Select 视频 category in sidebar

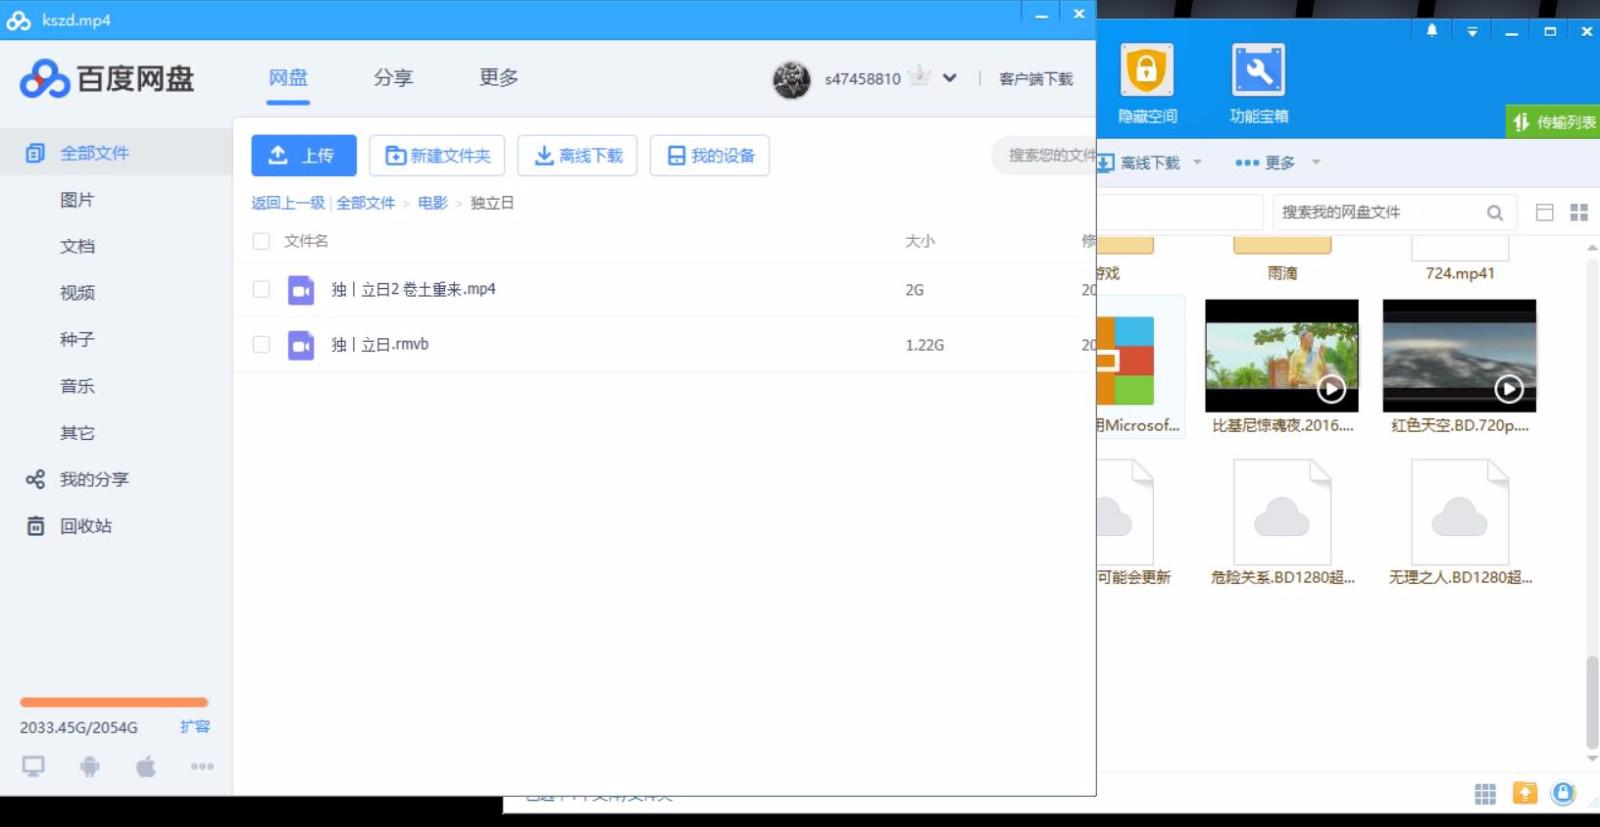[x=77, y=293]
